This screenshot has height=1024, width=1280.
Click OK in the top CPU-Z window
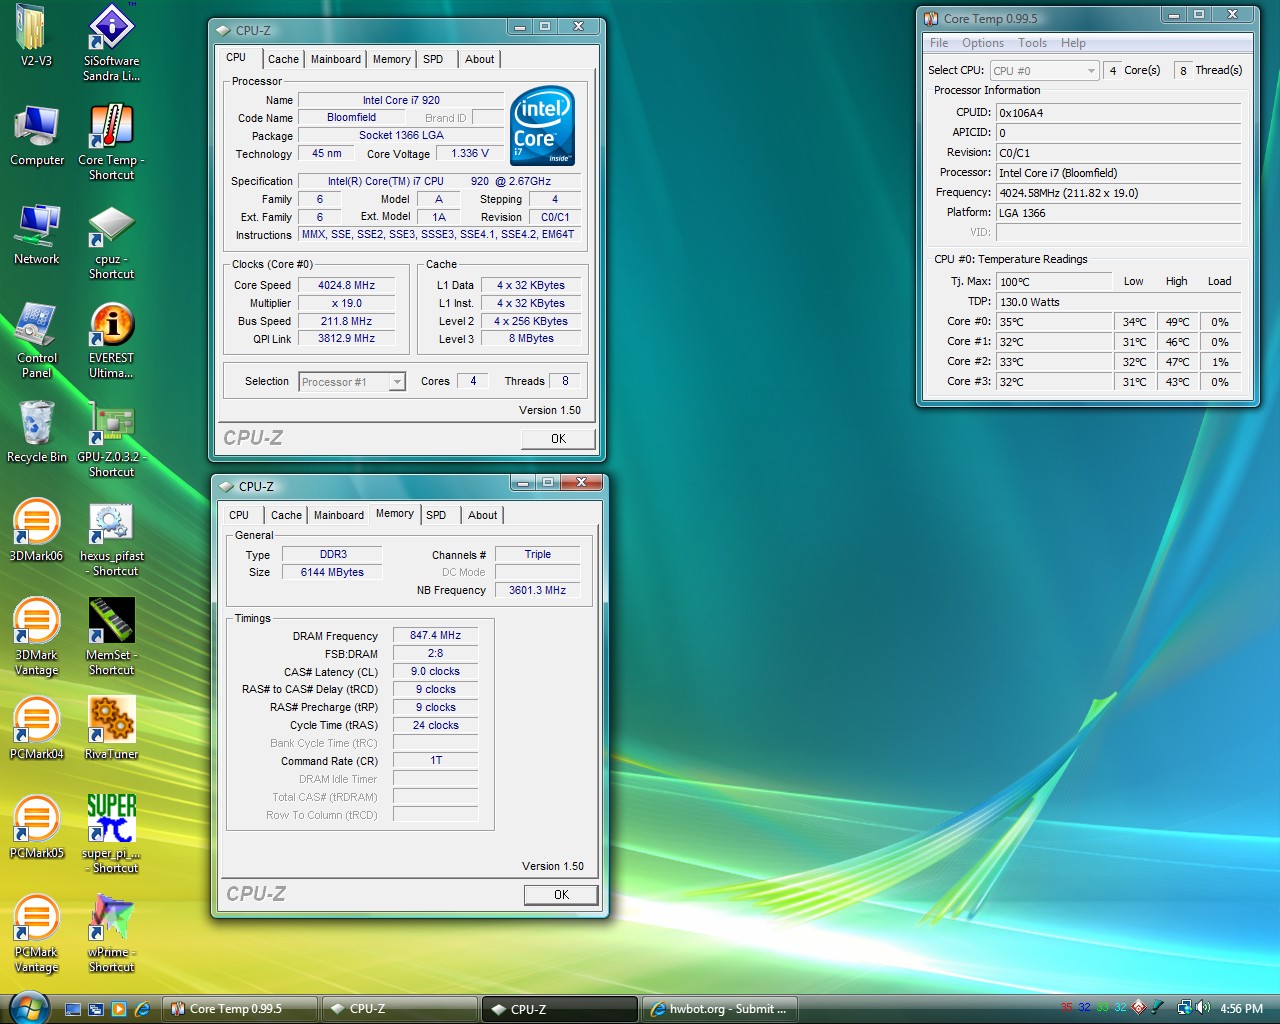coord(558,438)
